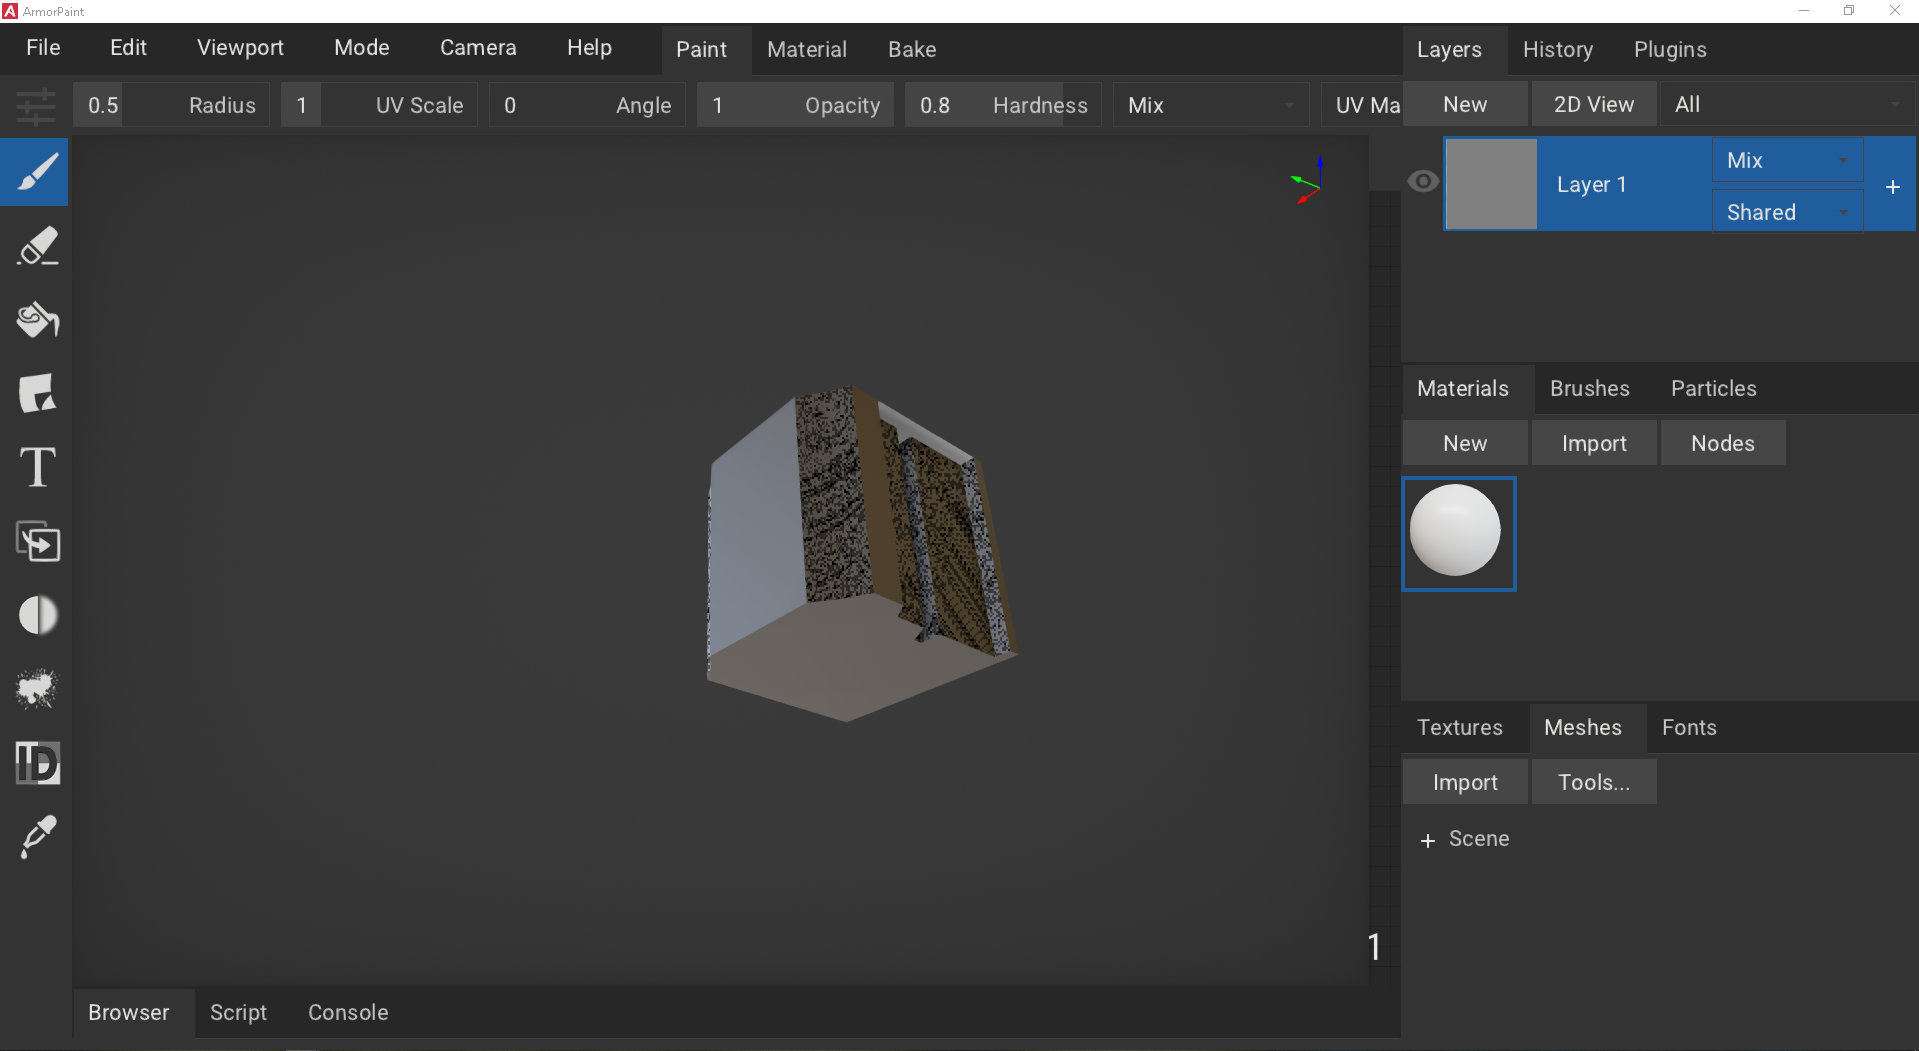Activate the Fill tool

point(35,320)
